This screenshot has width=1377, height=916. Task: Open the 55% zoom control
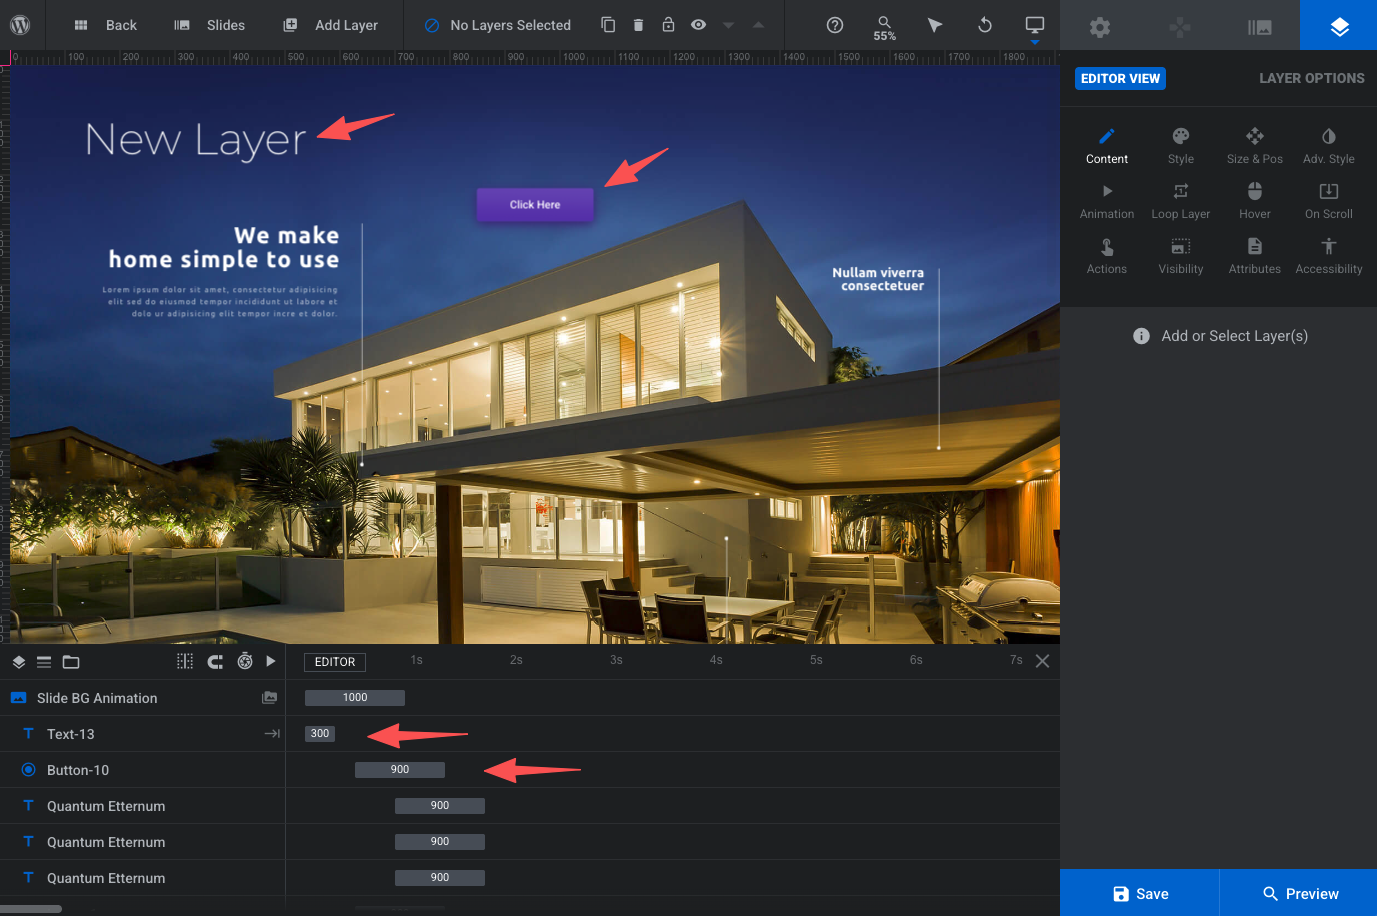(884, 27)
